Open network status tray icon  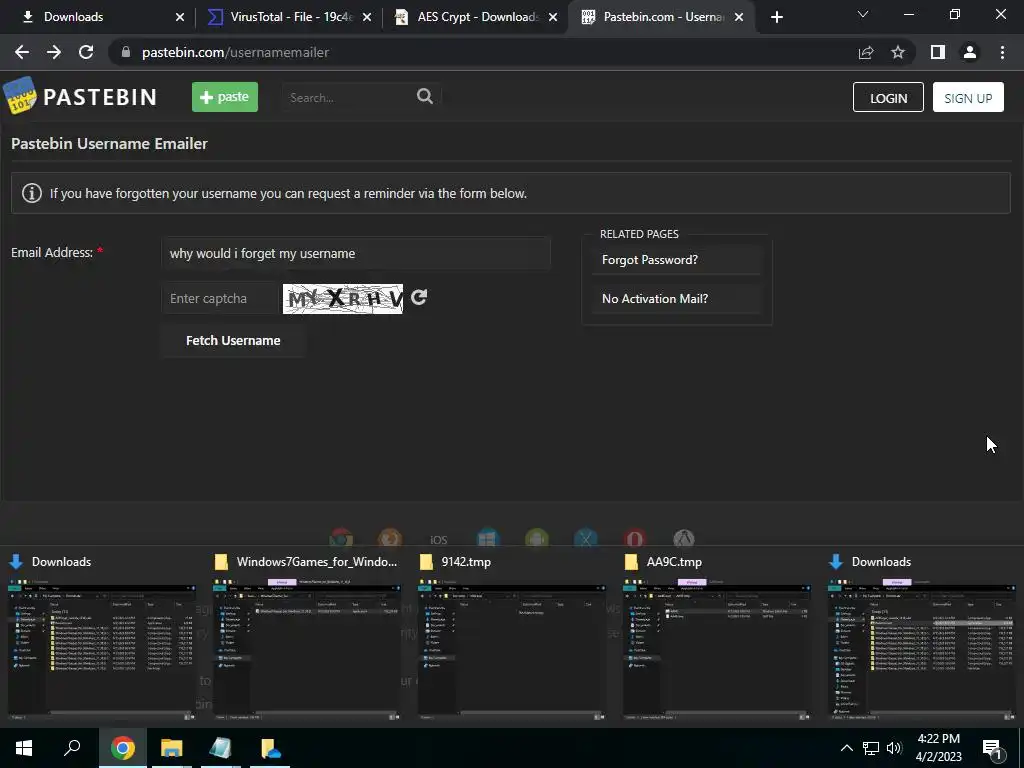click(x=871, y=748)
